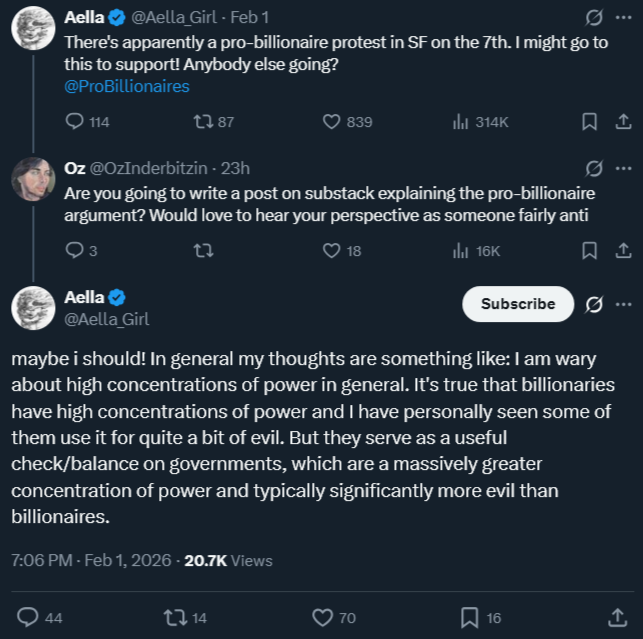Image resolution: width=643 pixels, height=639 pixels.
Task: Repost Oz's reply tweet
Action: 204,251
